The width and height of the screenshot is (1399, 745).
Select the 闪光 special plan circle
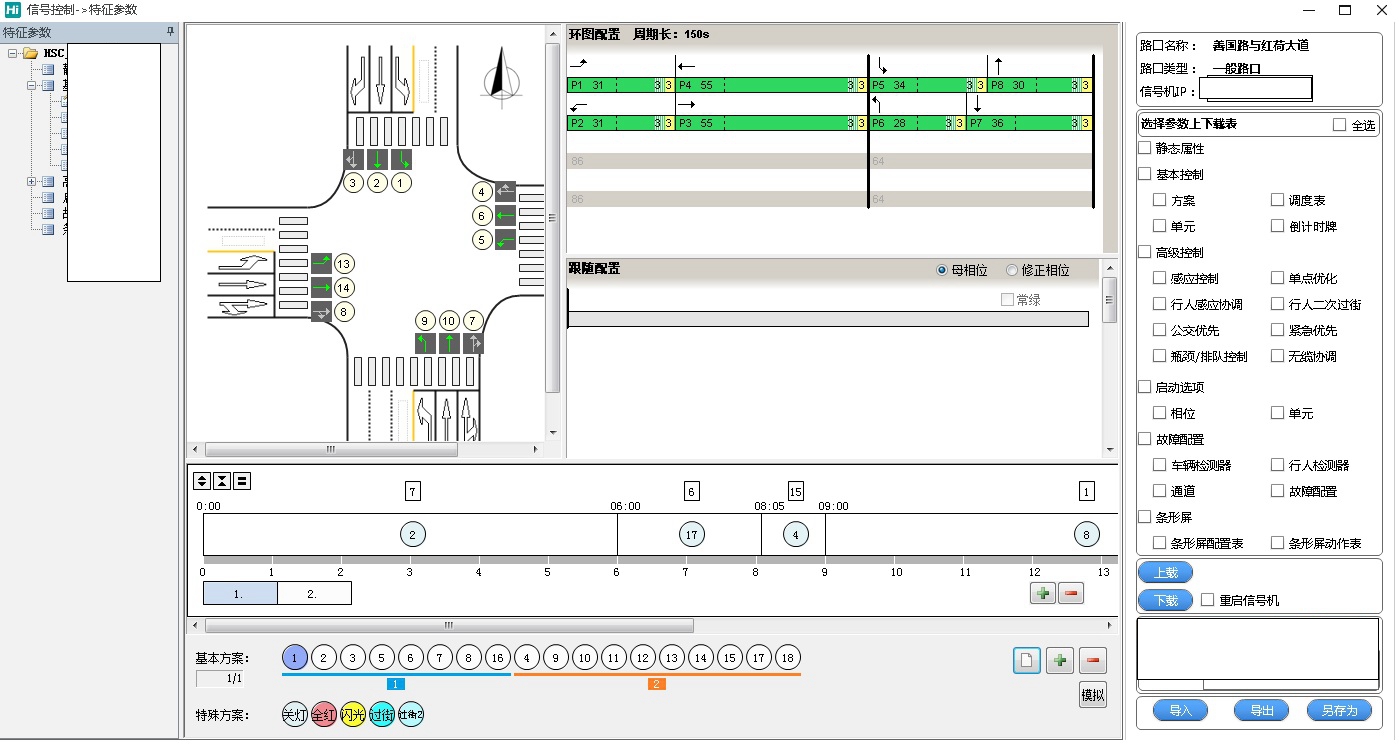353,715
